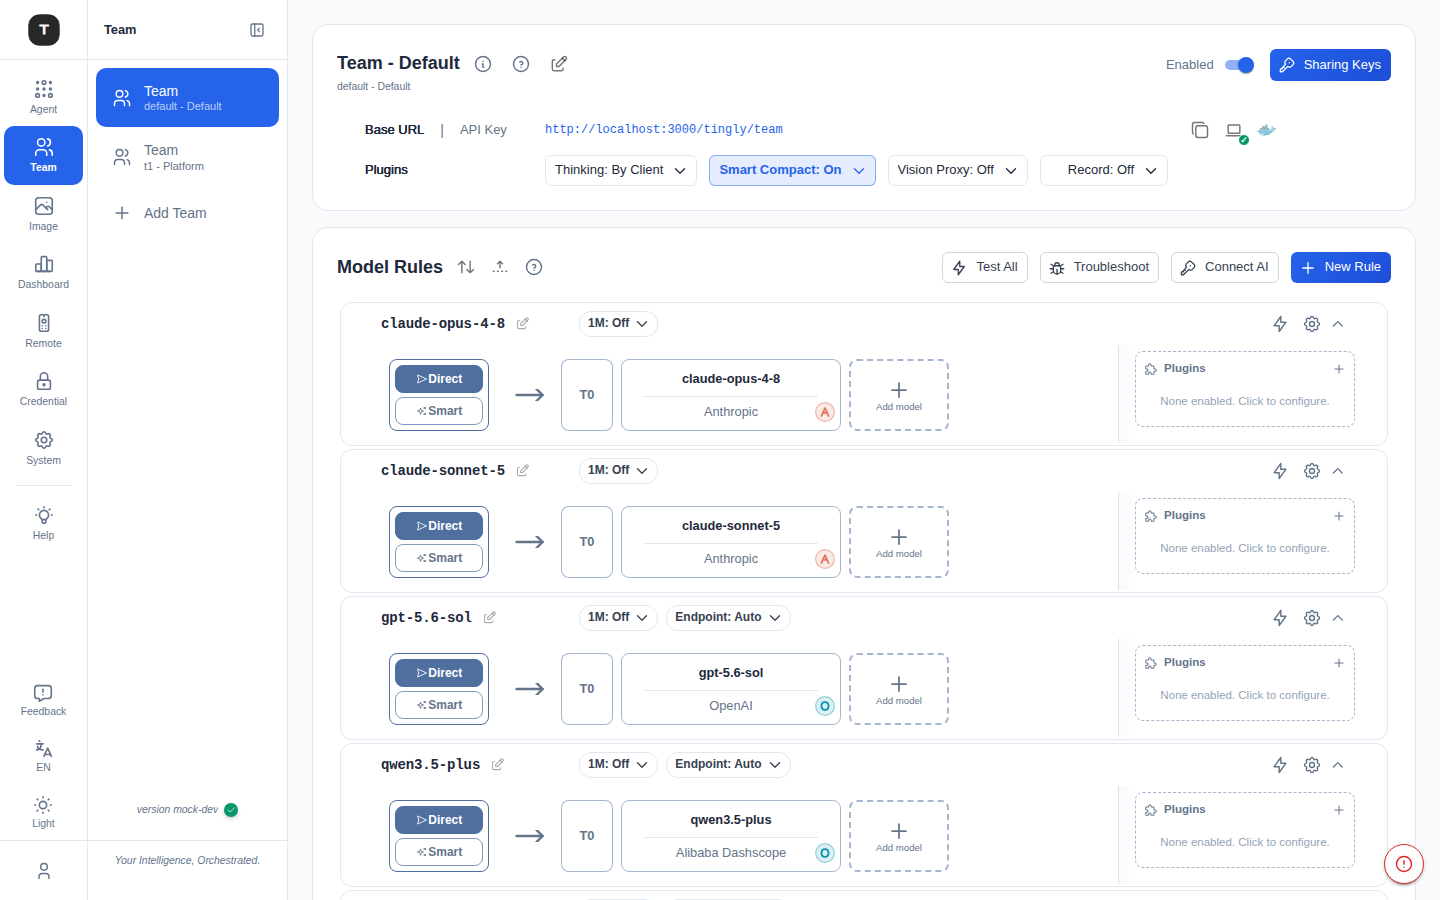Open the Thinking: By Client dropdown

(620, 170)
